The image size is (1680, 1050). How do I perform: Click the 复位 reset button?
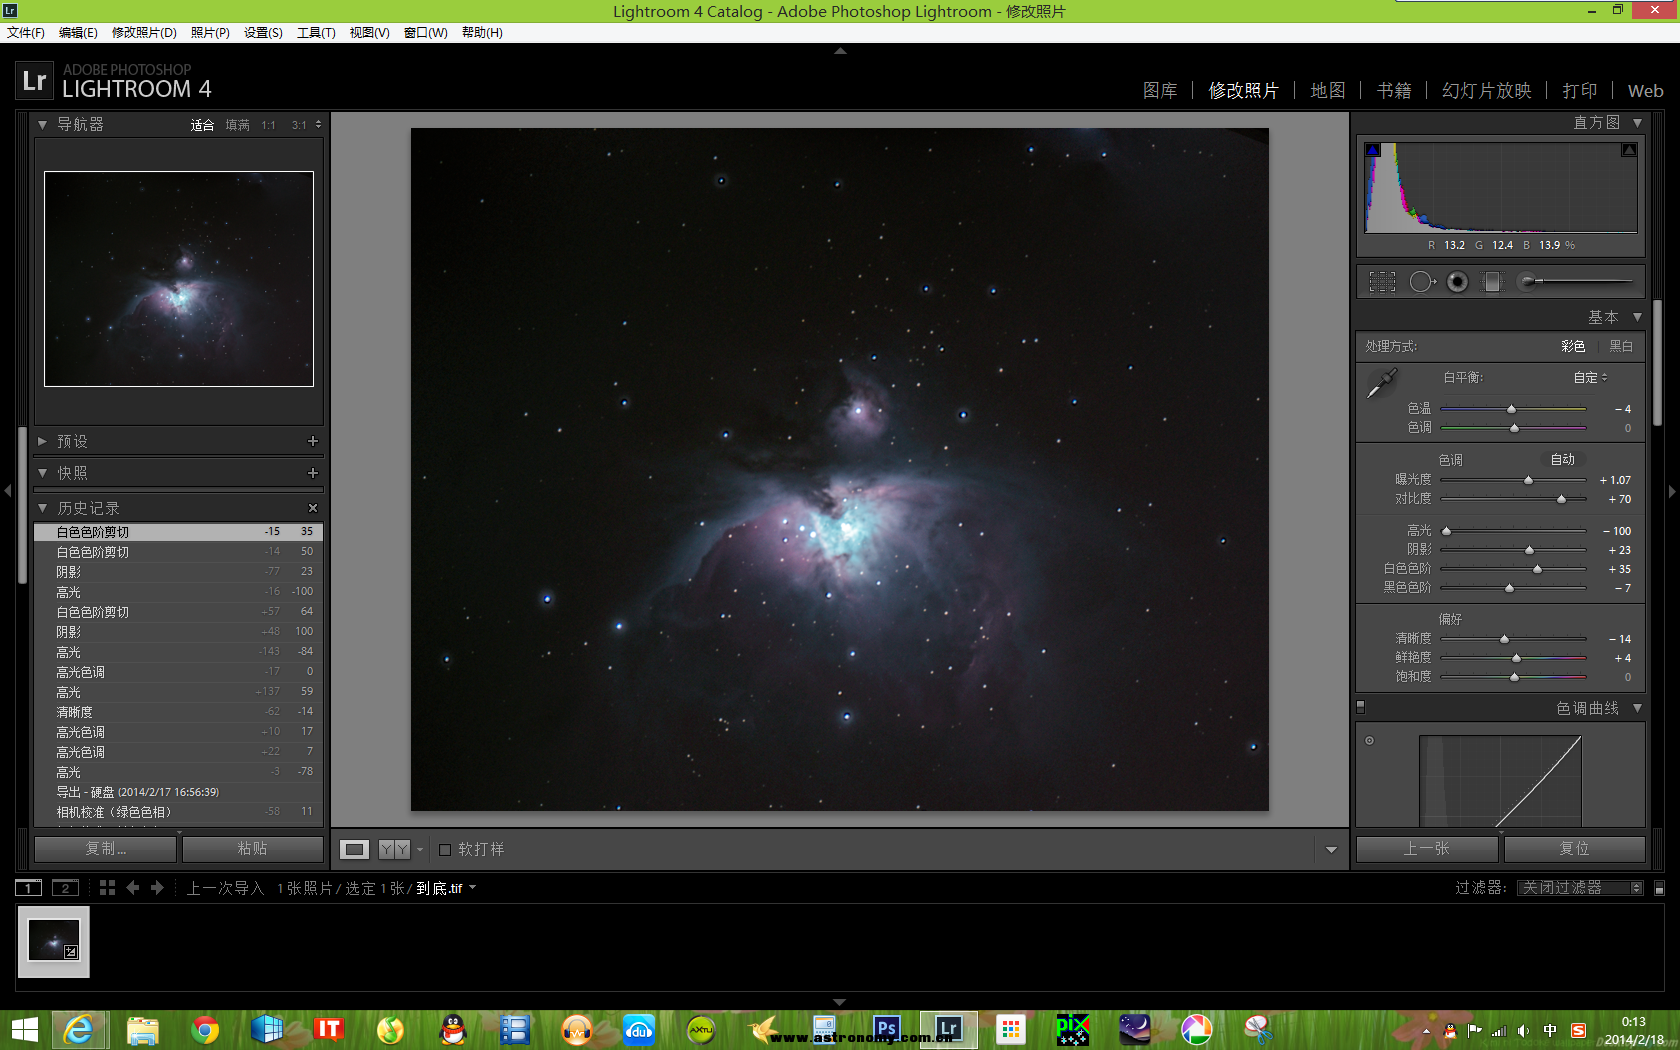click(x=1574, y=849)
